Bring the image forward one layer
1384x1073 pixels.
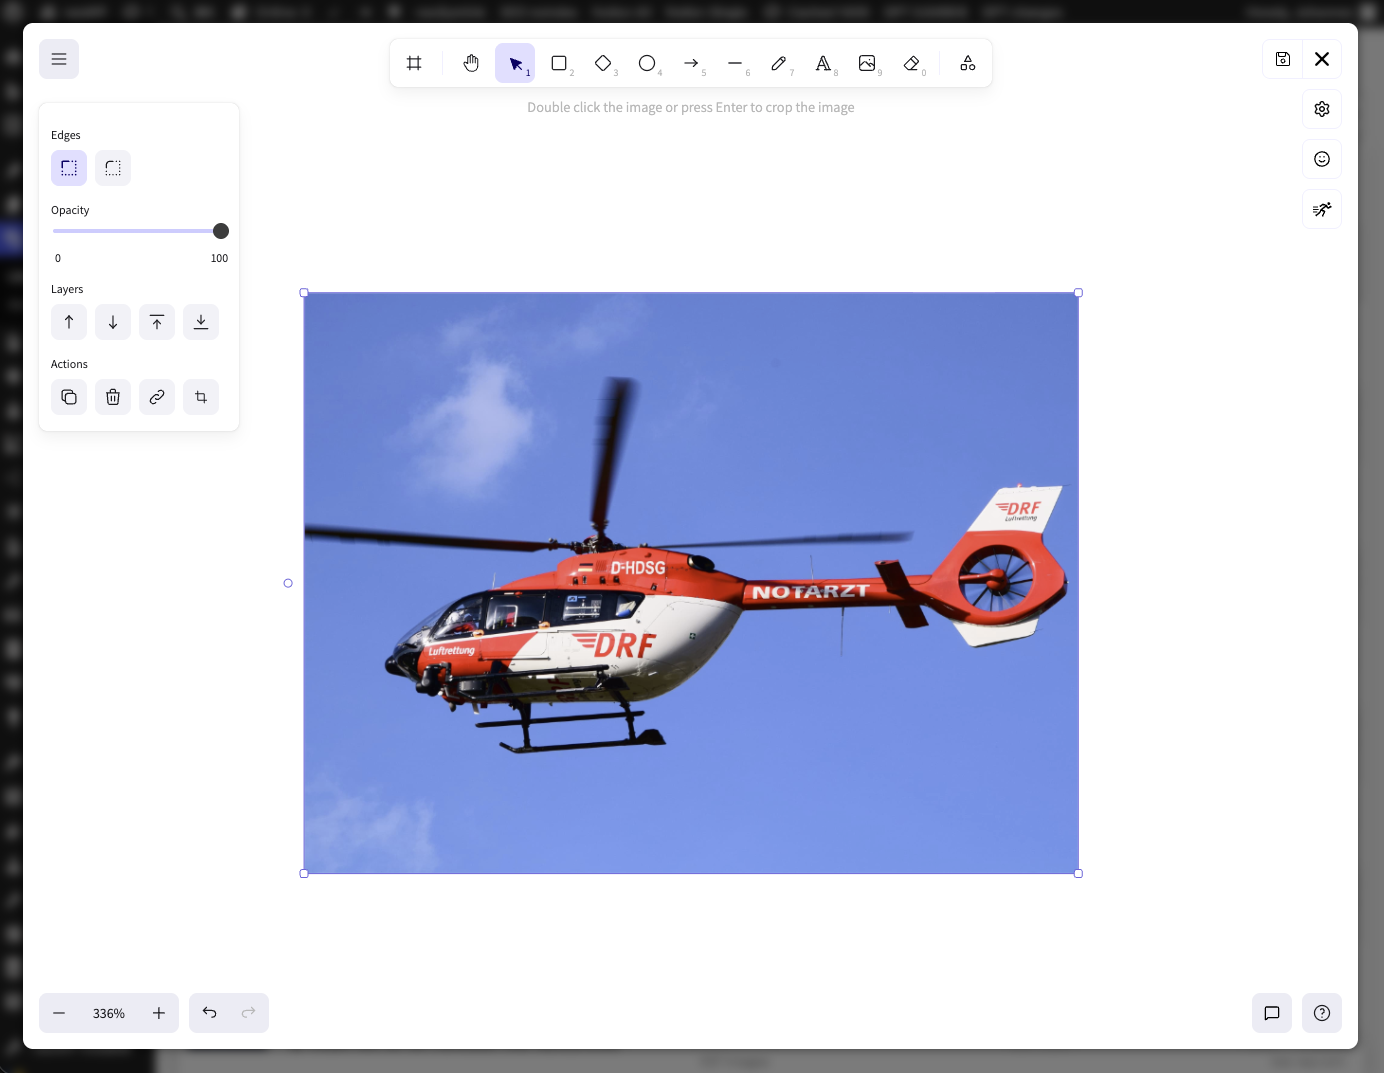(69, 322)
